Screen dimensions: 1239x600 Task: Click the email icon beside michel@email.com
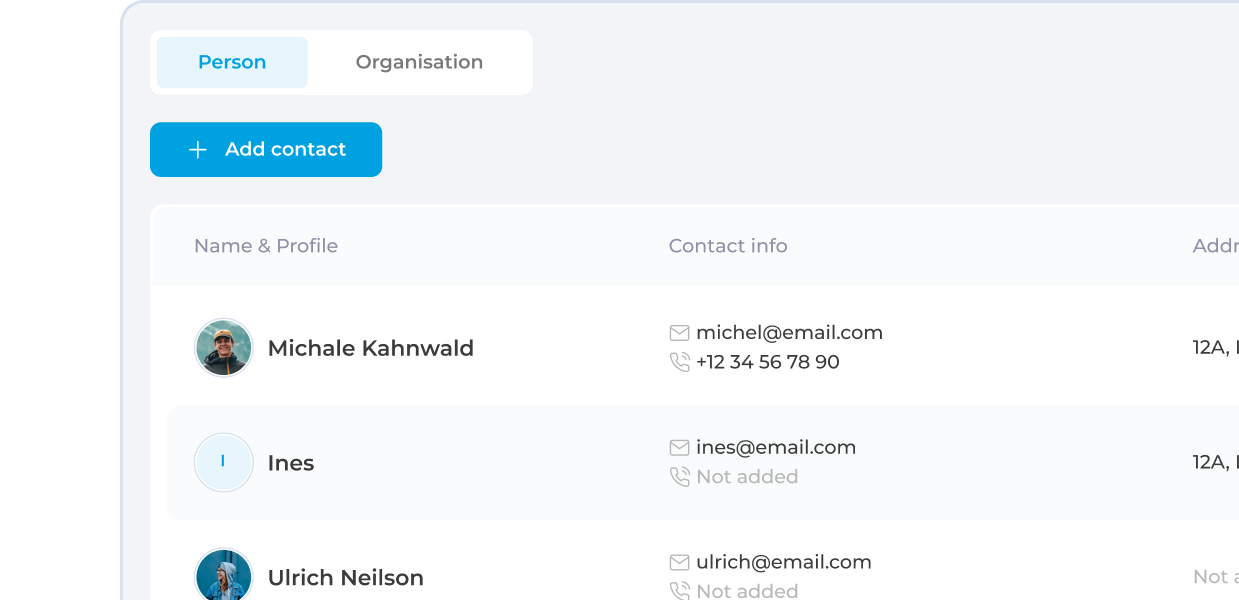680,333
